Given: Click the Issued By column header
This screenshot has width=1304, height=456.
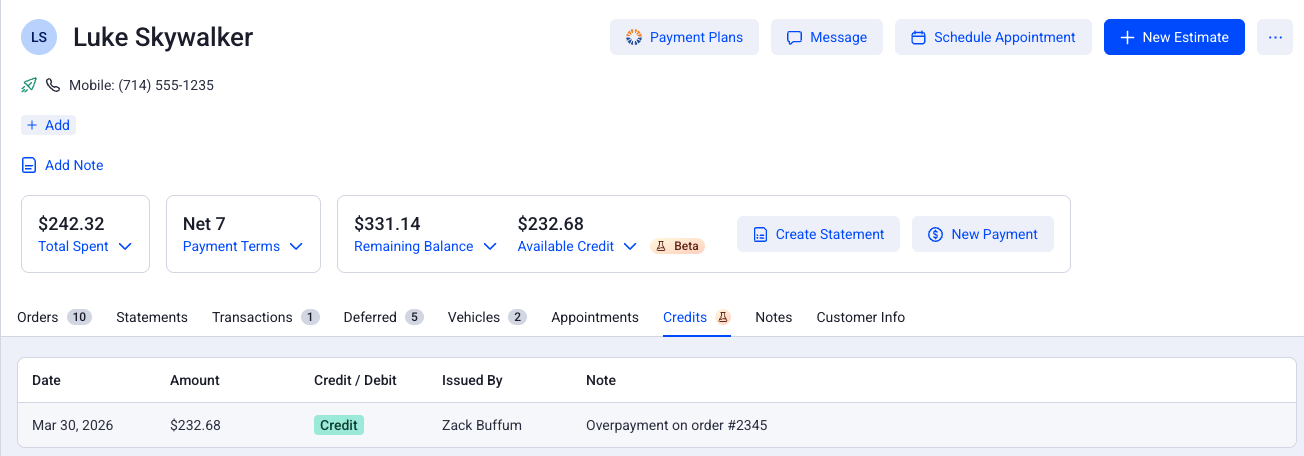Looking at the screenshot, I should click(x=472, y=380).
